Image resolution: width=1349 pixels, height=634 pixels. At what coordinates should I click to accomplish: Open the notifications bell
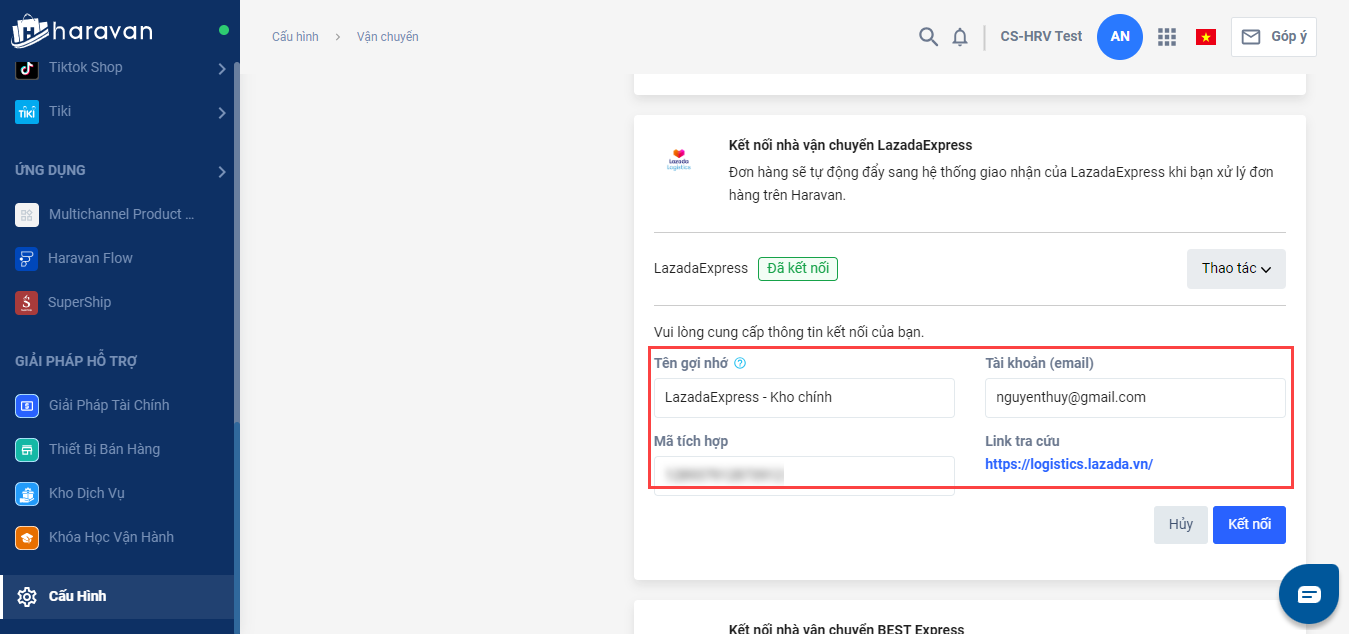click(960, 37)
